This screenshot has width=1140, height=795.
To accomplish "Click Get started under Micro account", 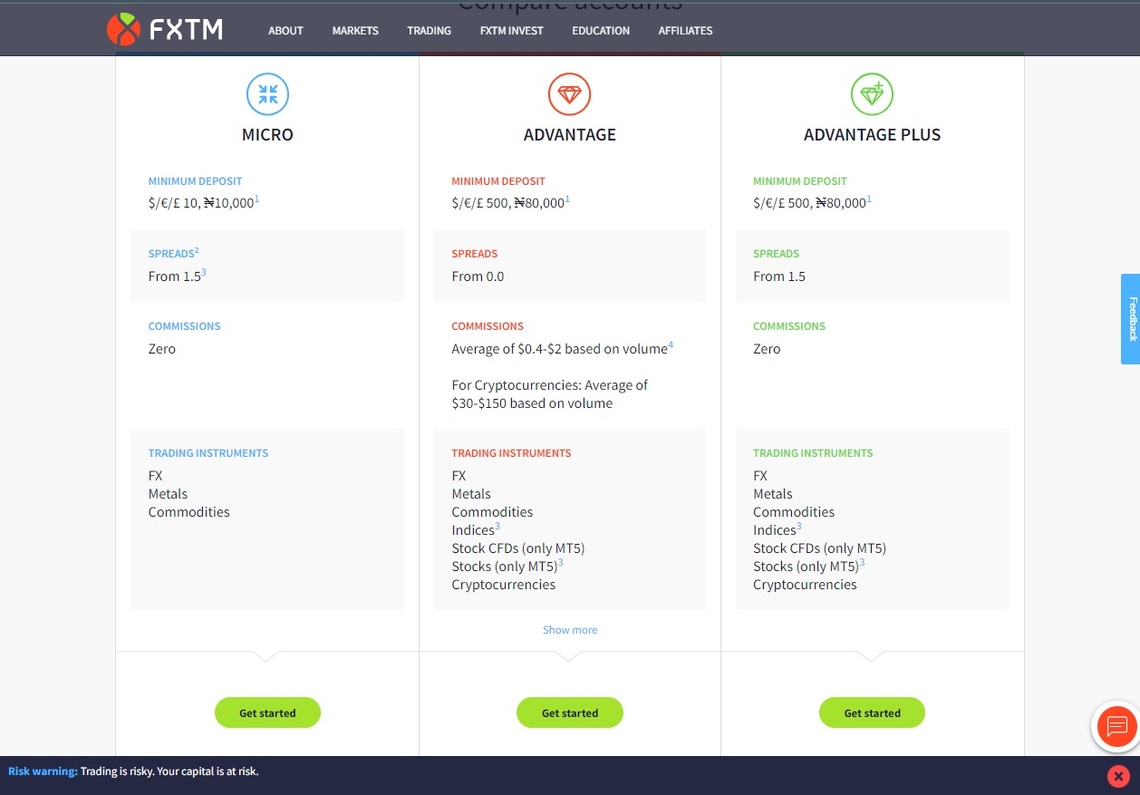I will pos(268,713).
